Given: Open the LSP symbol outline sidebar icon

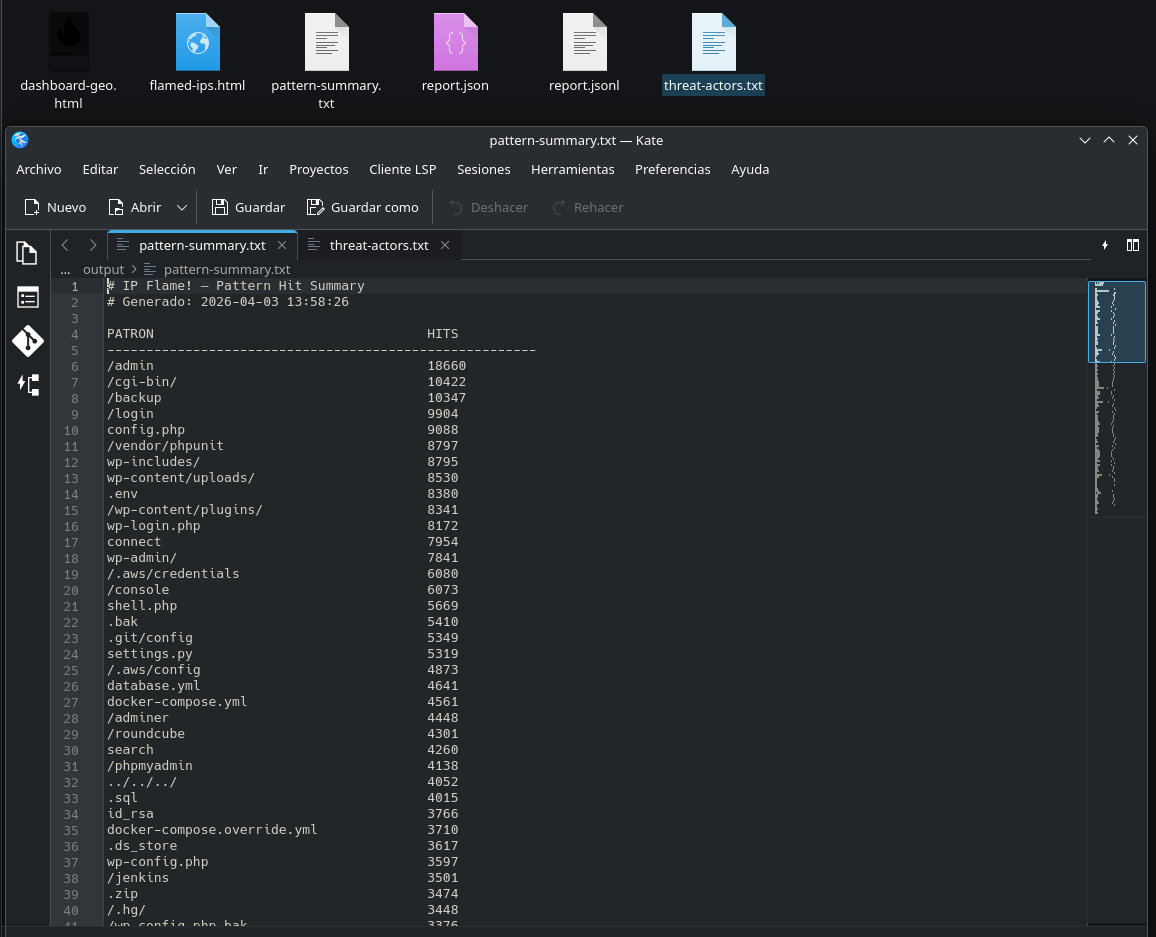Looking at the screenshot, I should click(x=27, y=385).
